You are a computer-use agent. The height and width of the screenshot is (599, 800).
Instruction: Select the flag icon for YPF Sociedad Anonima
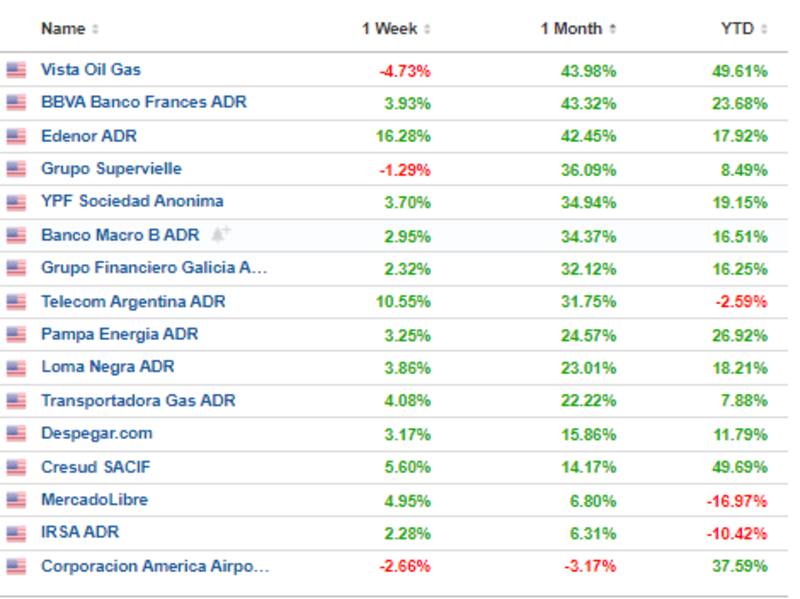[16, 202]
